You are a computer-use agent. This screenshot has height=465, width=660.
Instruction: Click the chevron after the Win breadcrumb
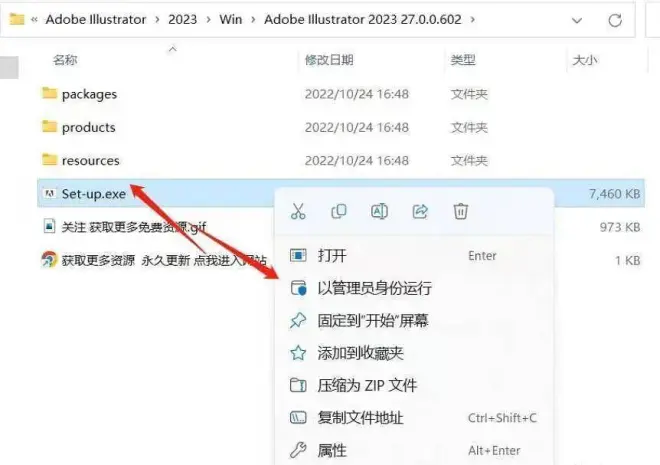coord(253,20)
